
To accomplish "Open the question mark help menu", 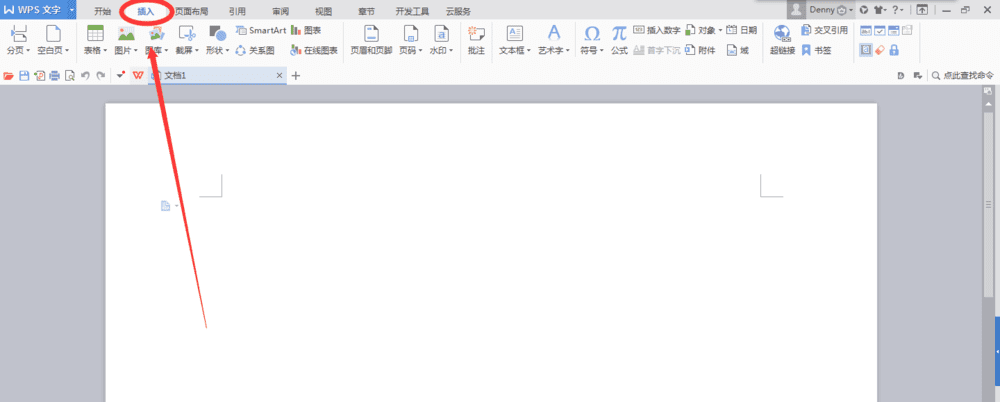I will click(x=898, y=10).
